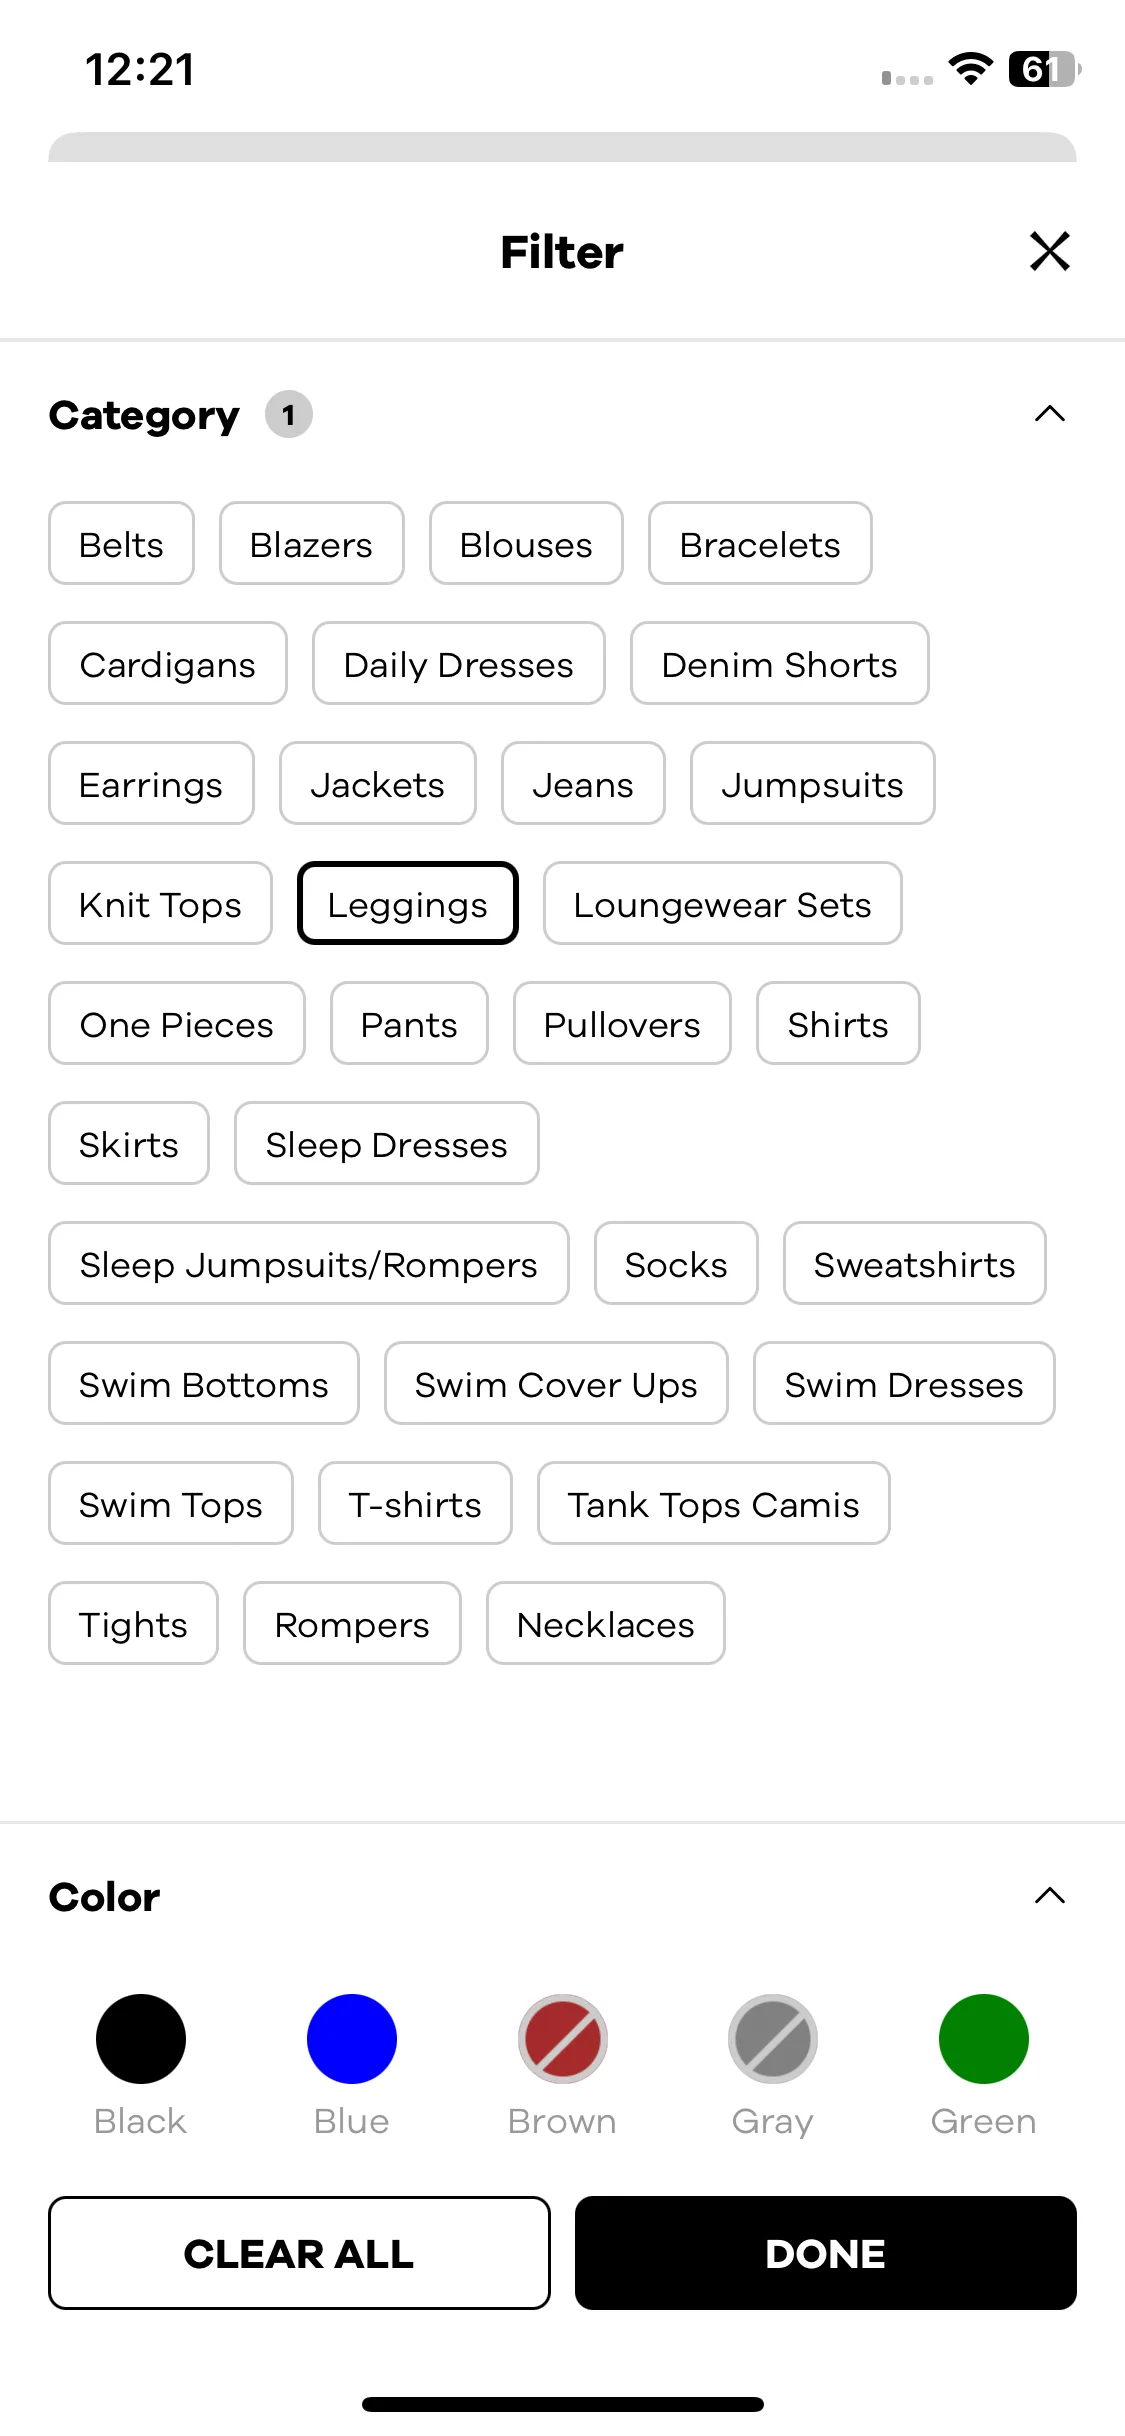Tap the crossed-out Gray color swatch
1125x2436 pixels.
[773, 2039]
